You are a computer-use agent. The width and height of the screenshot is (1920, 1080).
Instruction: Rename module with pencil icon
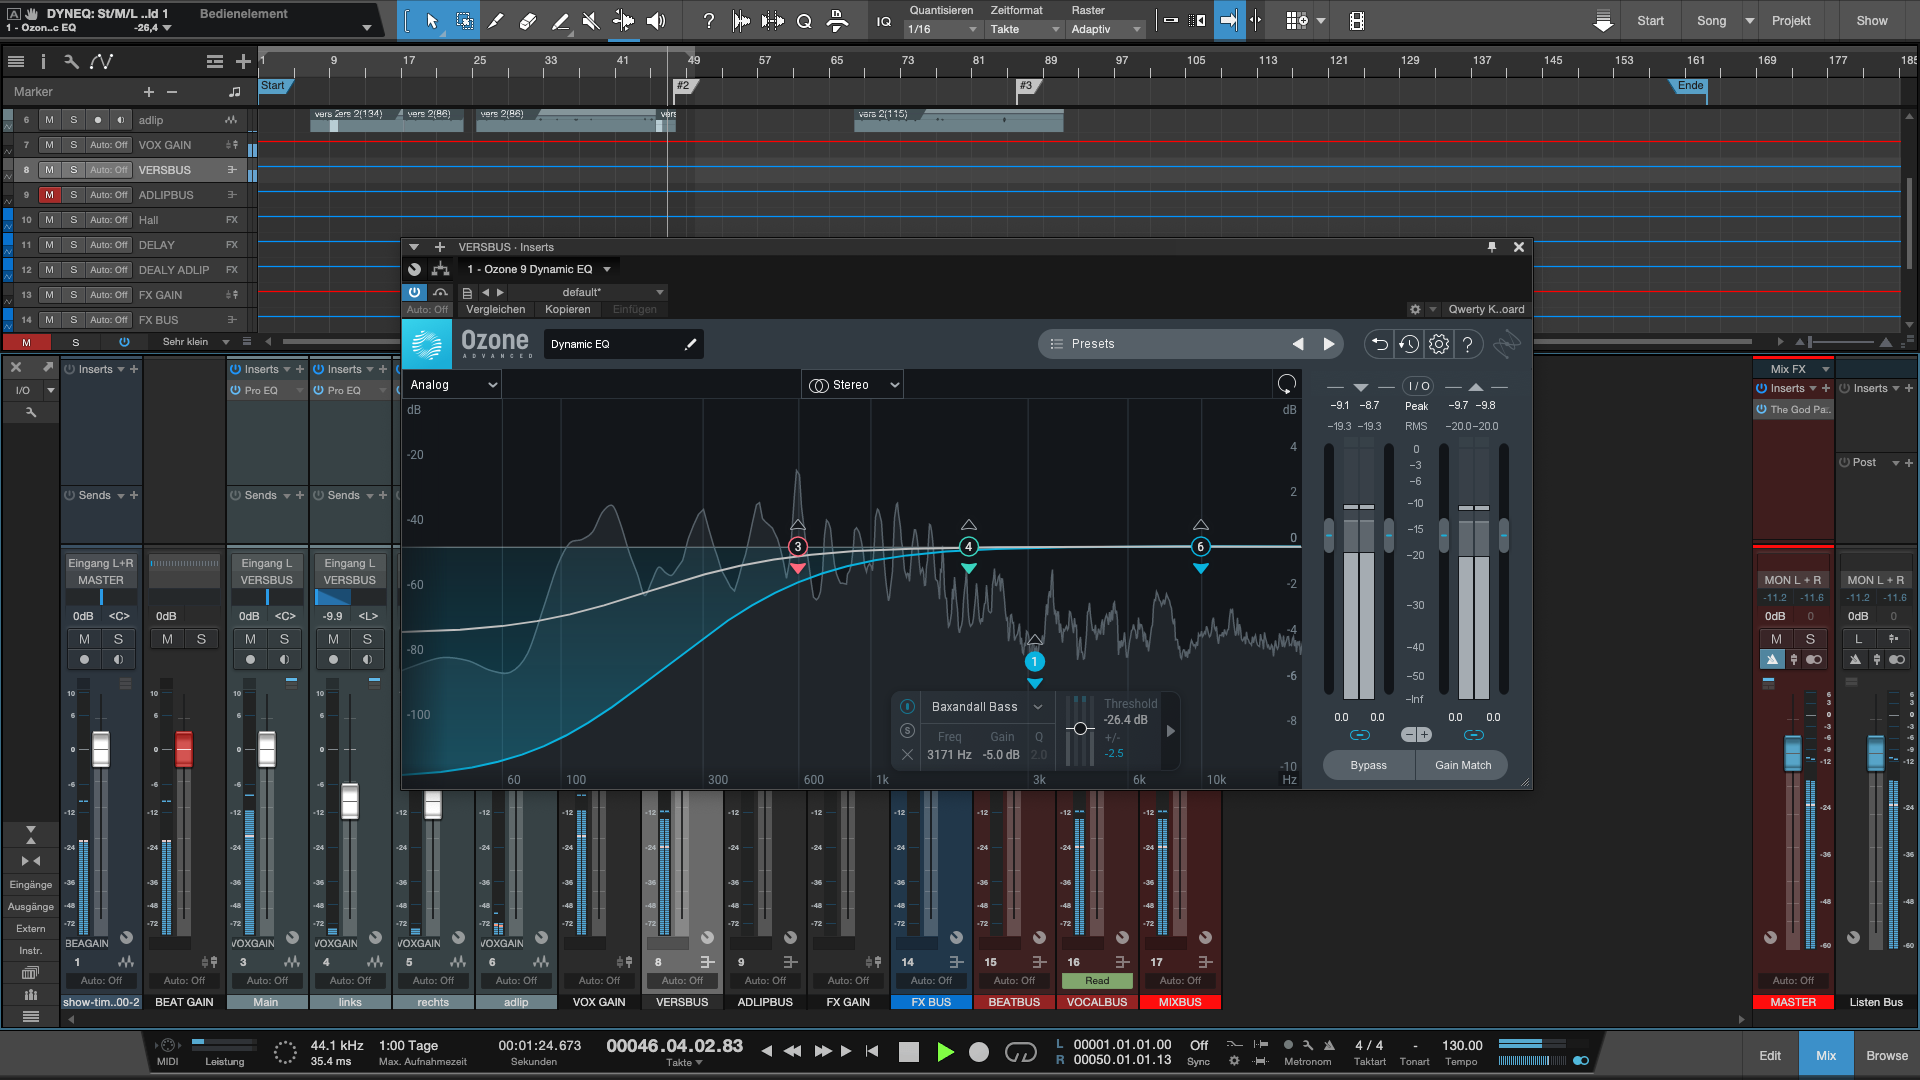[x=690, y=344]
